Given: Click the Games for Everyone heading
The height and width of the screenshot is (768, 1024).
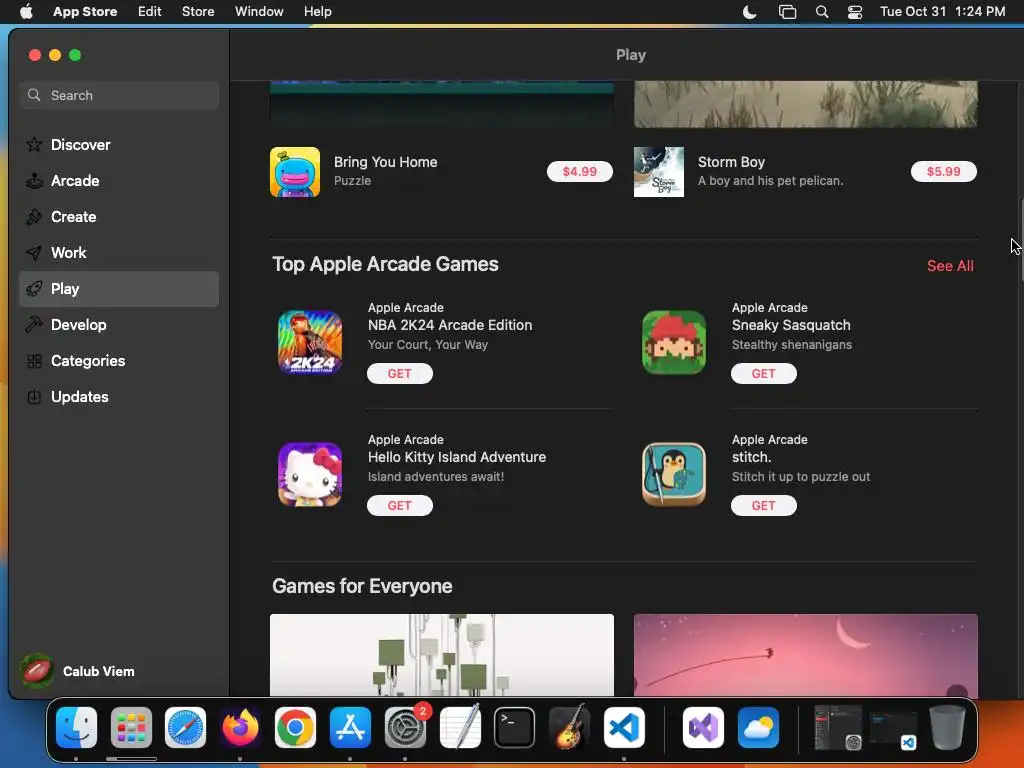Looking at the screenshot, I should [x=362, y=586].
